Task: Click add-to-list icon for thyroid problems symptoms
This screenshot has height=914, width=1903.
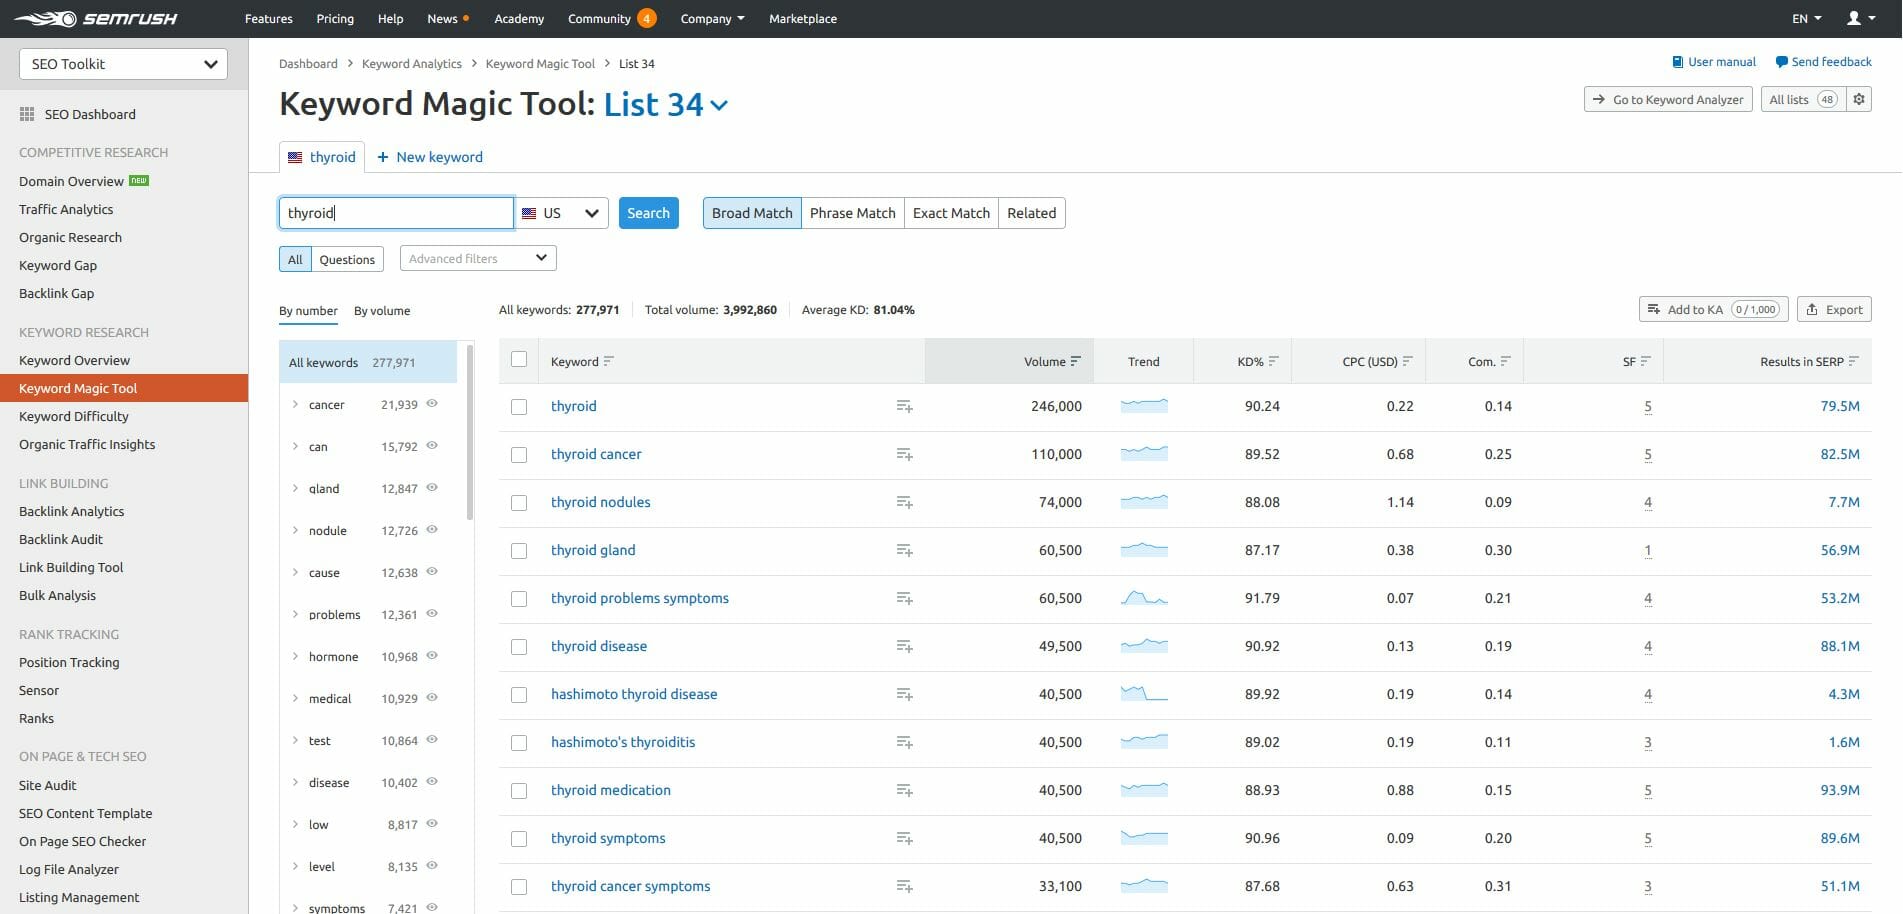Action: 904,598
